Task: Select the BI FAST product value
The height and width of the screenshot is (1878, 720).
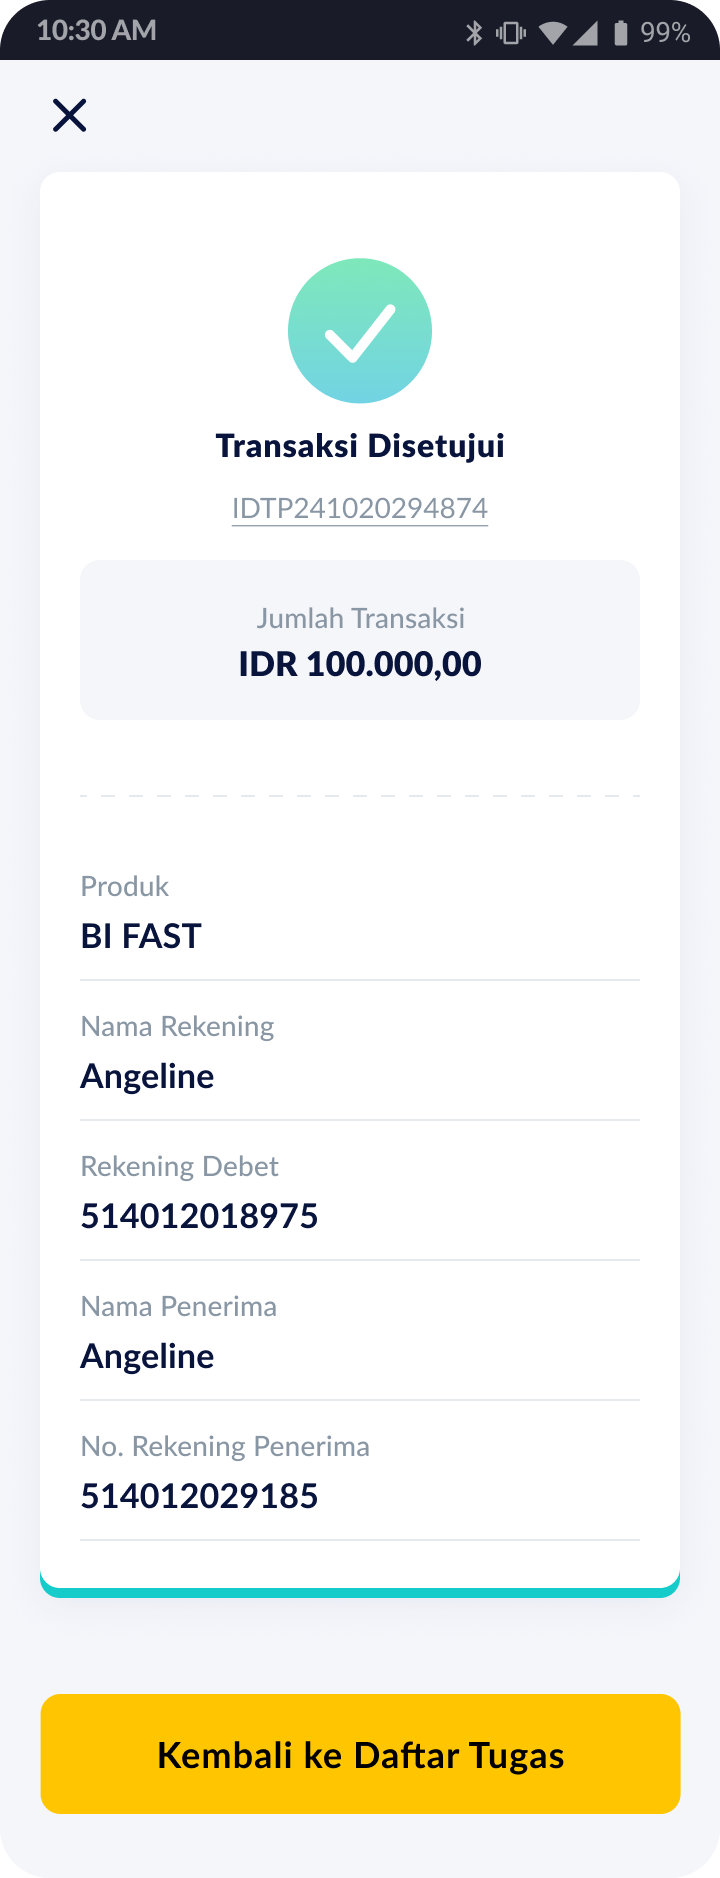Action: coord(141,936)
